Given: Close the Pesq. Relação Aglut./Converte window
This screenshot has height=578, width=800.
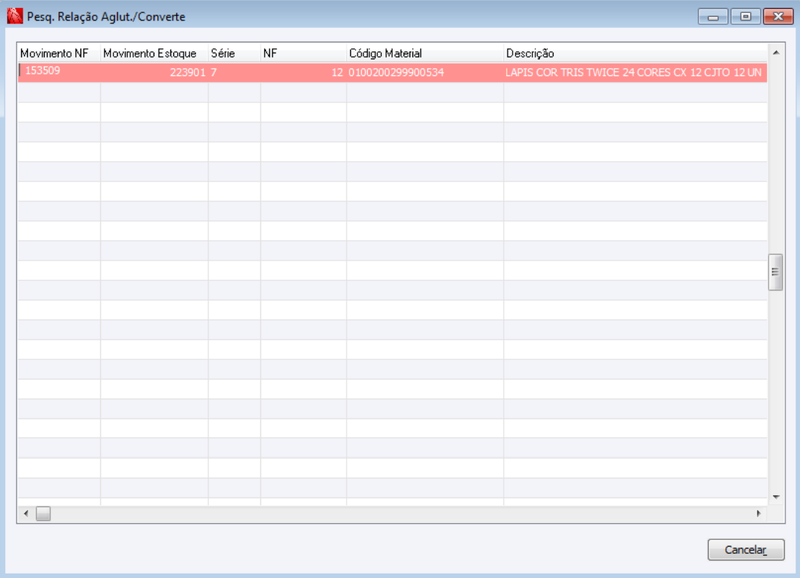Looking at the screenshot, I should point(778,16).
